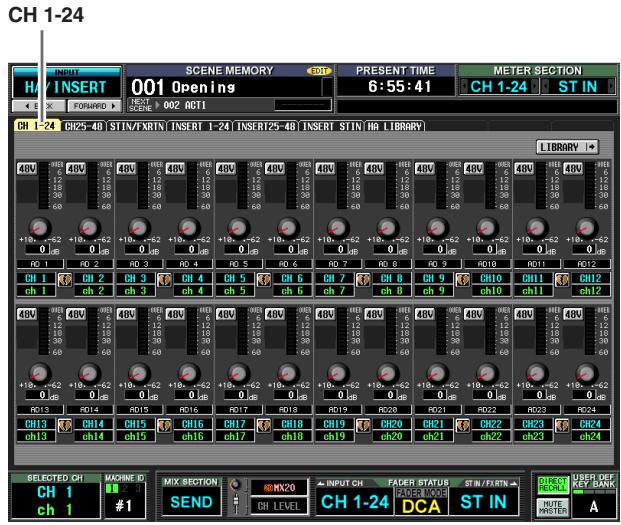Switch 48V on for AD12
621x525 pixels.
click(x=573, y=169)
